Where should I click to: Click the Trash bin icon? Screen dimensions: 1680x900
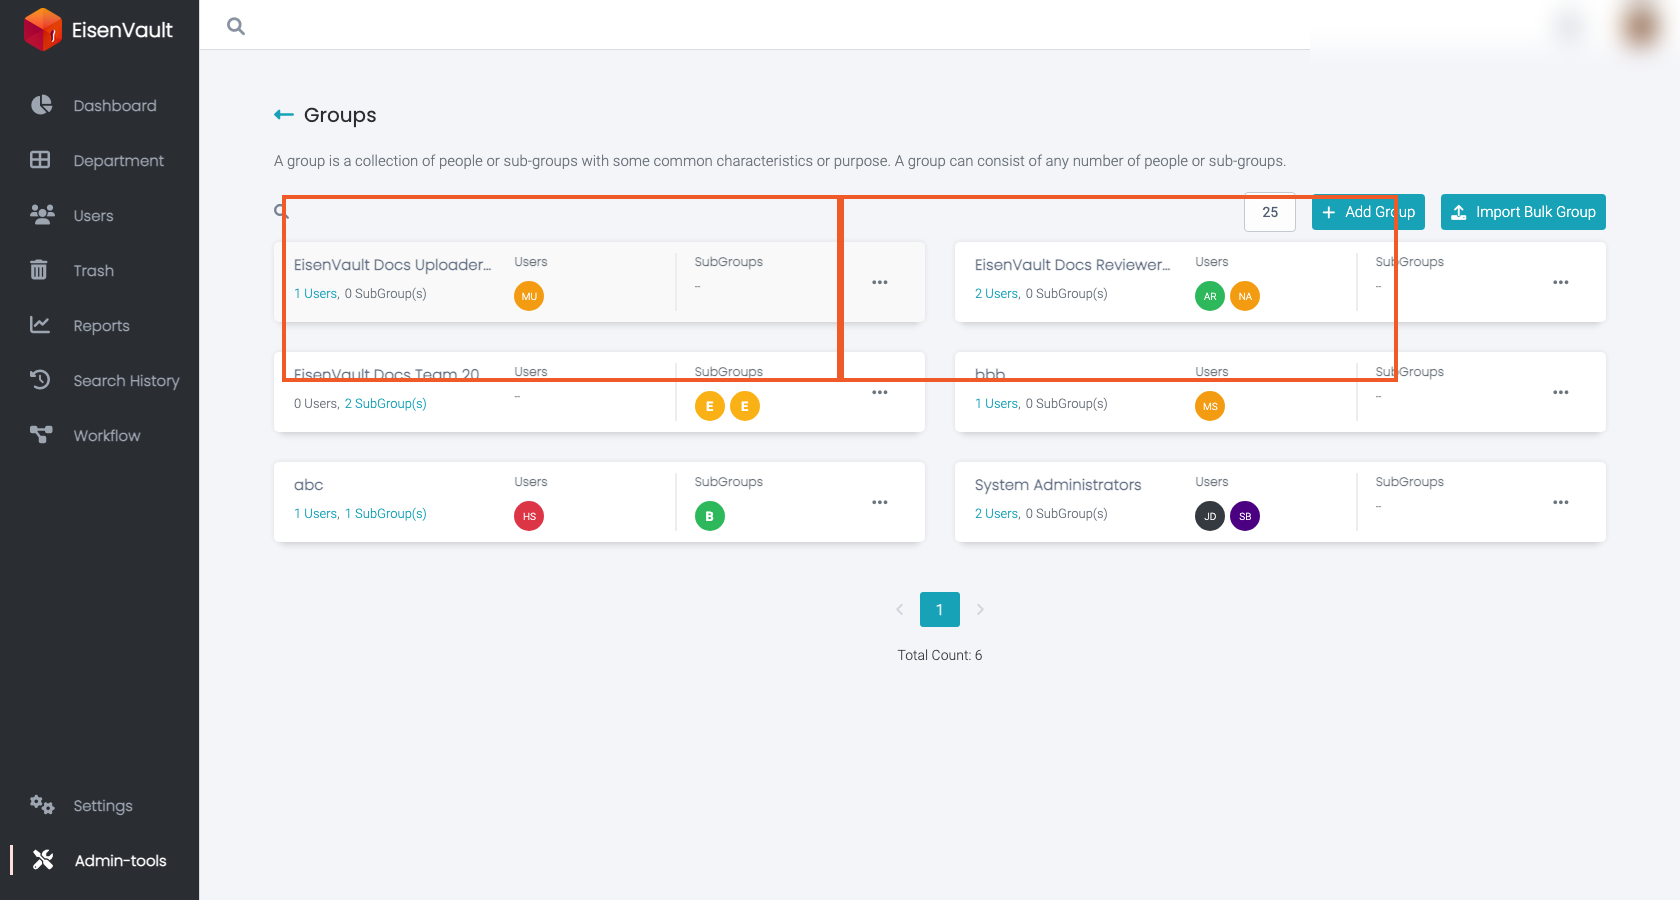pyautogui.click(x=39, y=270)
